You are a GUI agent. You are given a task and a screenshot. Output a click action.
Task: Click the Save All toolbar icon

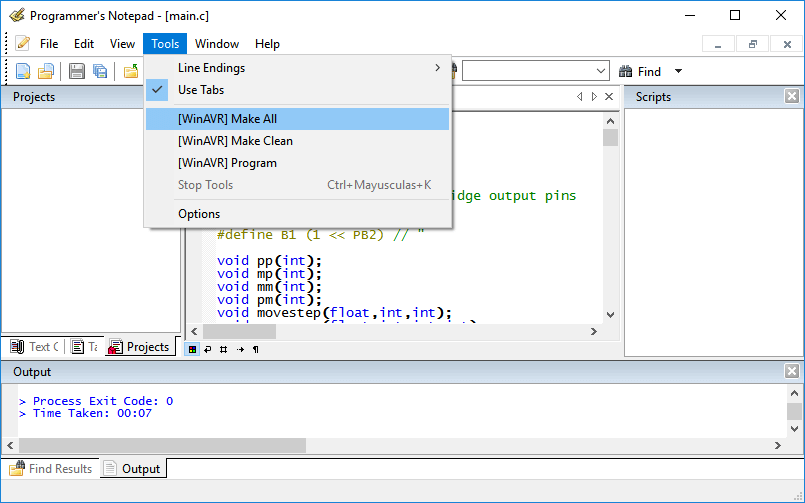pos(100,71)
